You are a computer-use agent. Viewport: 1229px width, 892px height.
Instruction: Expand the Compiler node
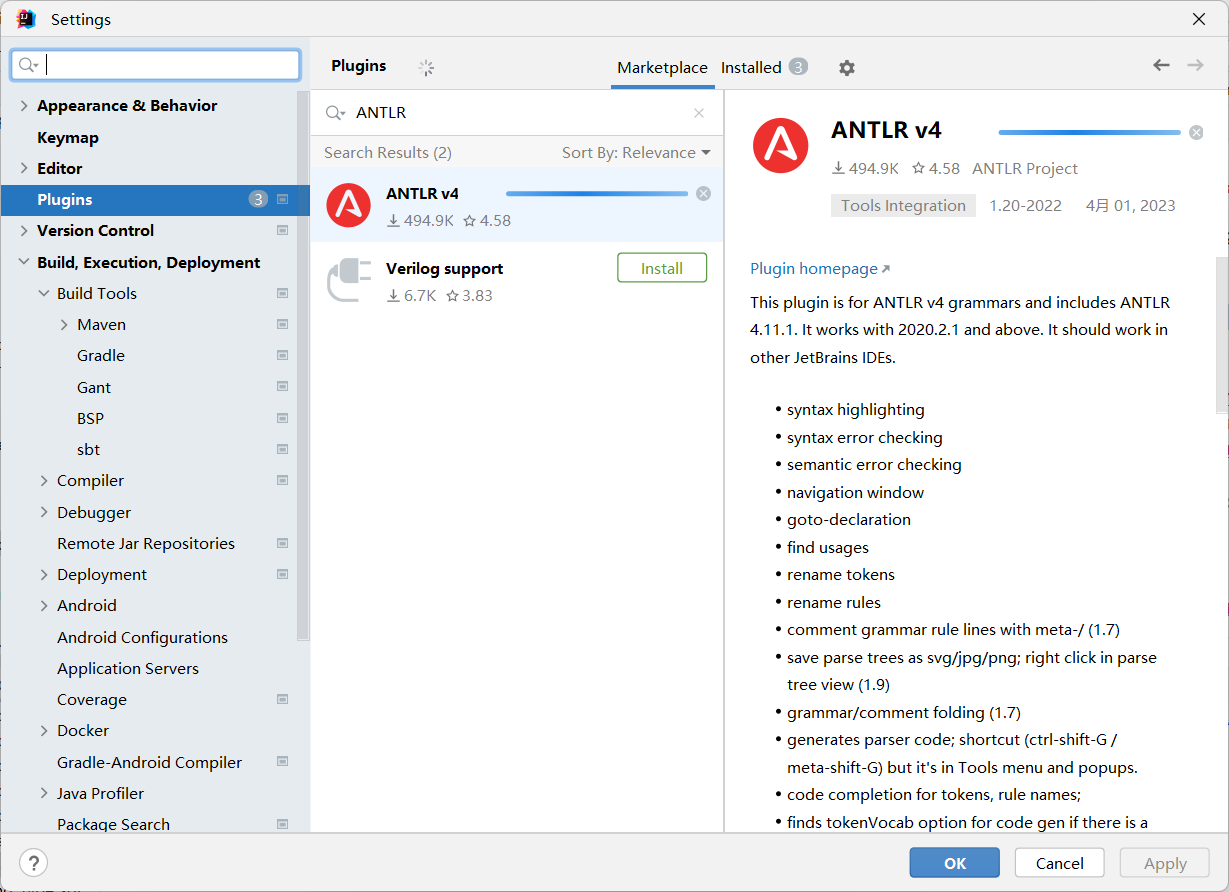[x=44, y=481]
